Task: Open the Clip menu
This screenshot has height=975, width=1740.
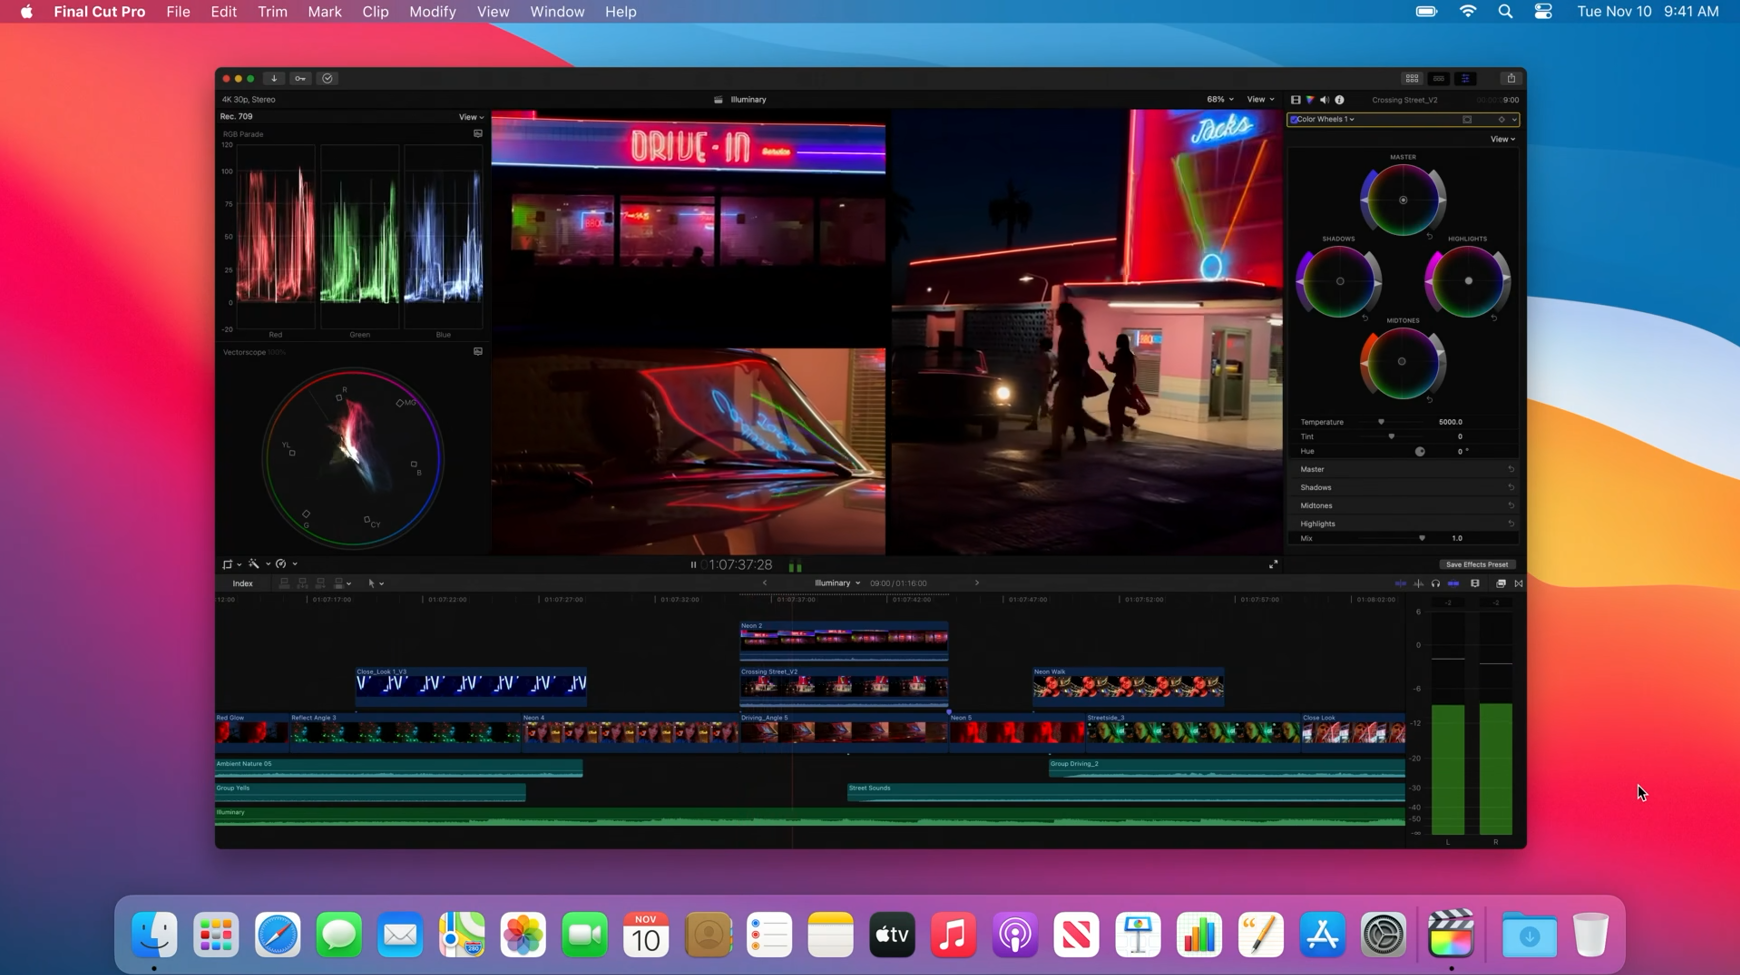Action: point(375,12)
